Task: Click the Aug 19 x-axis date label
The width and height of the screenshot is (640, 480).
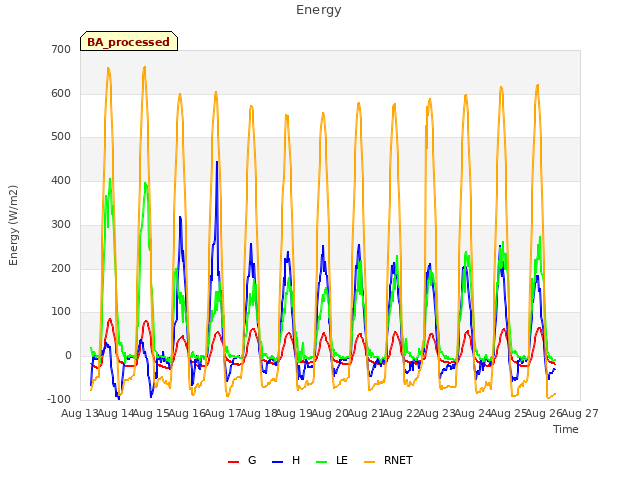Action: point(295,414)
